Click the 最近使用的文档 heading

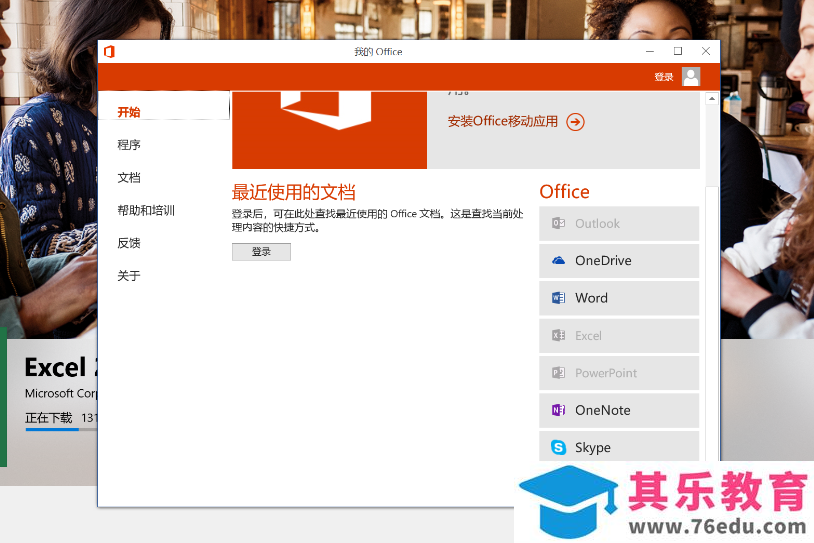(293, 193)
